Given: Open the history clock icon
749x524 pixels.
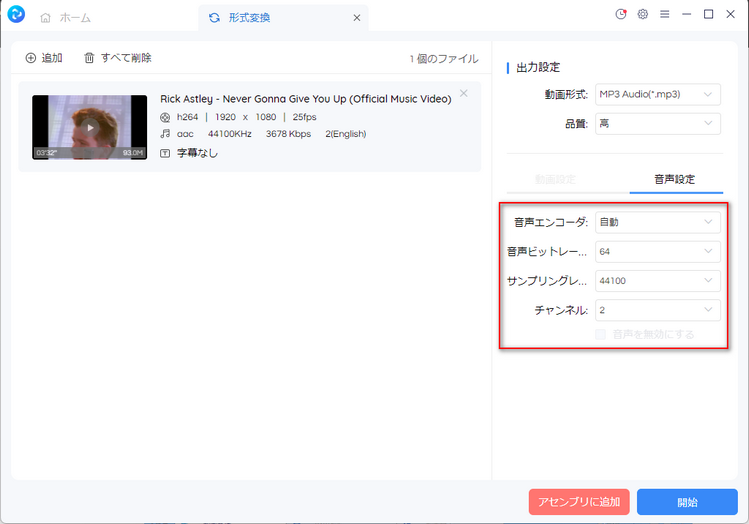Looking at the screenshot, I should click(x=621, y=15).
